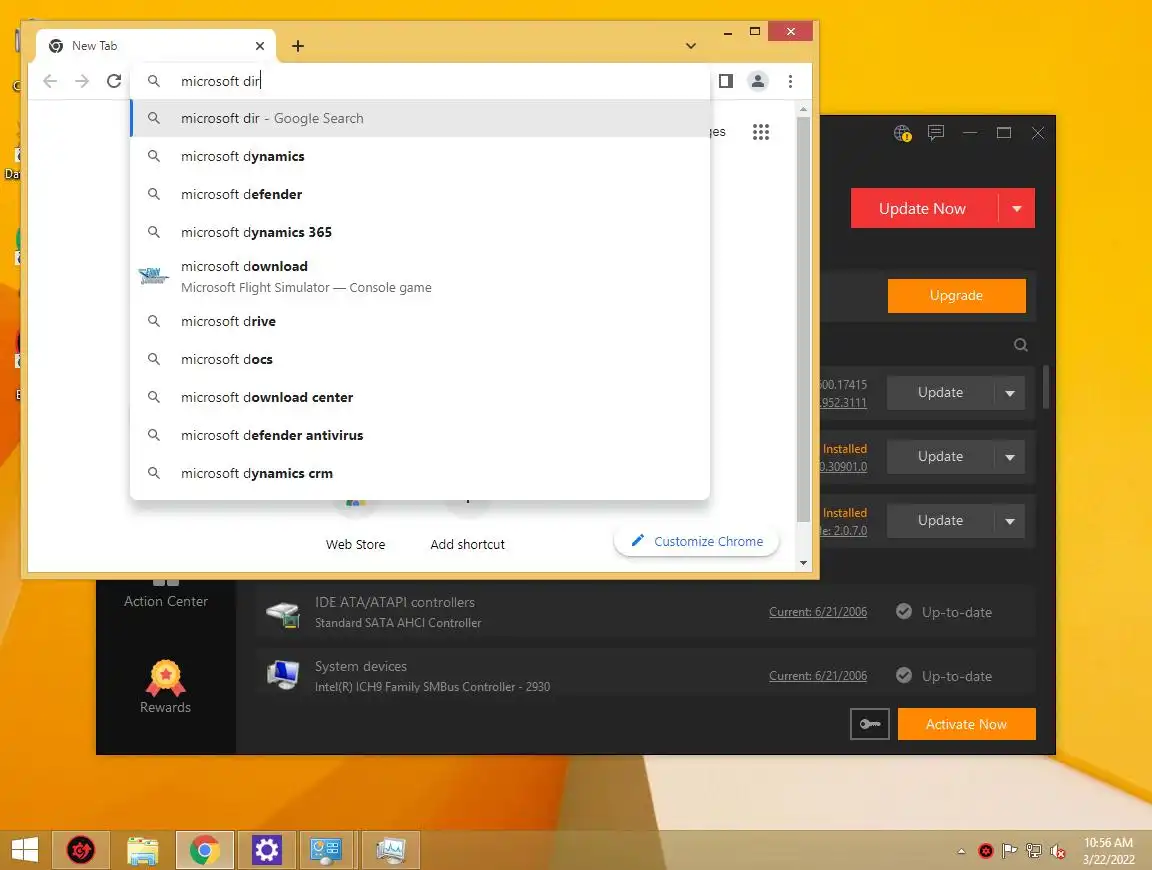1152x870 pixels.
Task: Click Update for the 952.3111 driver
Action: (940, 392)
